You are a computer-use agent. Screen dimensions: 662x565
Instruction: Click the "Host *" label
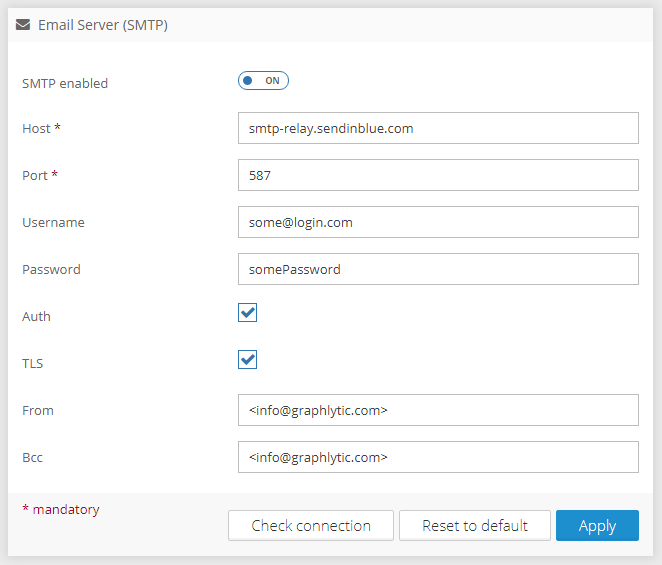pyautogui.click(x=42, y=128)
